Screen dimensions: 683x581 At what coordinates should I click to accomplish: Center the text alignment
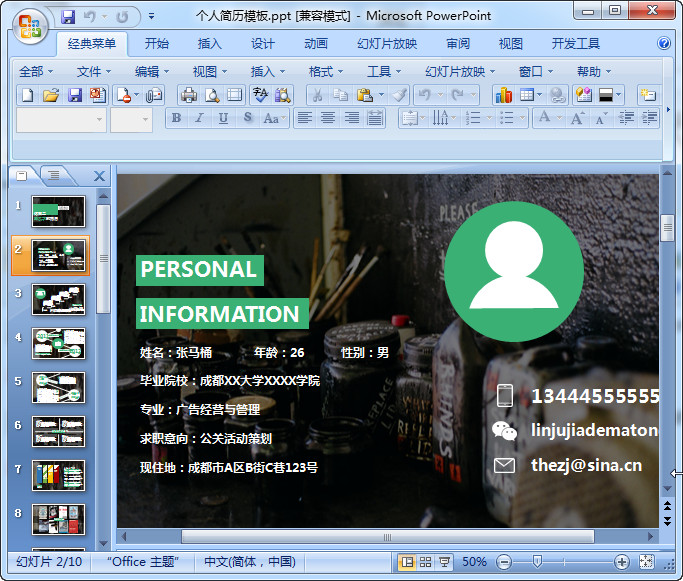tap(328, 118)
